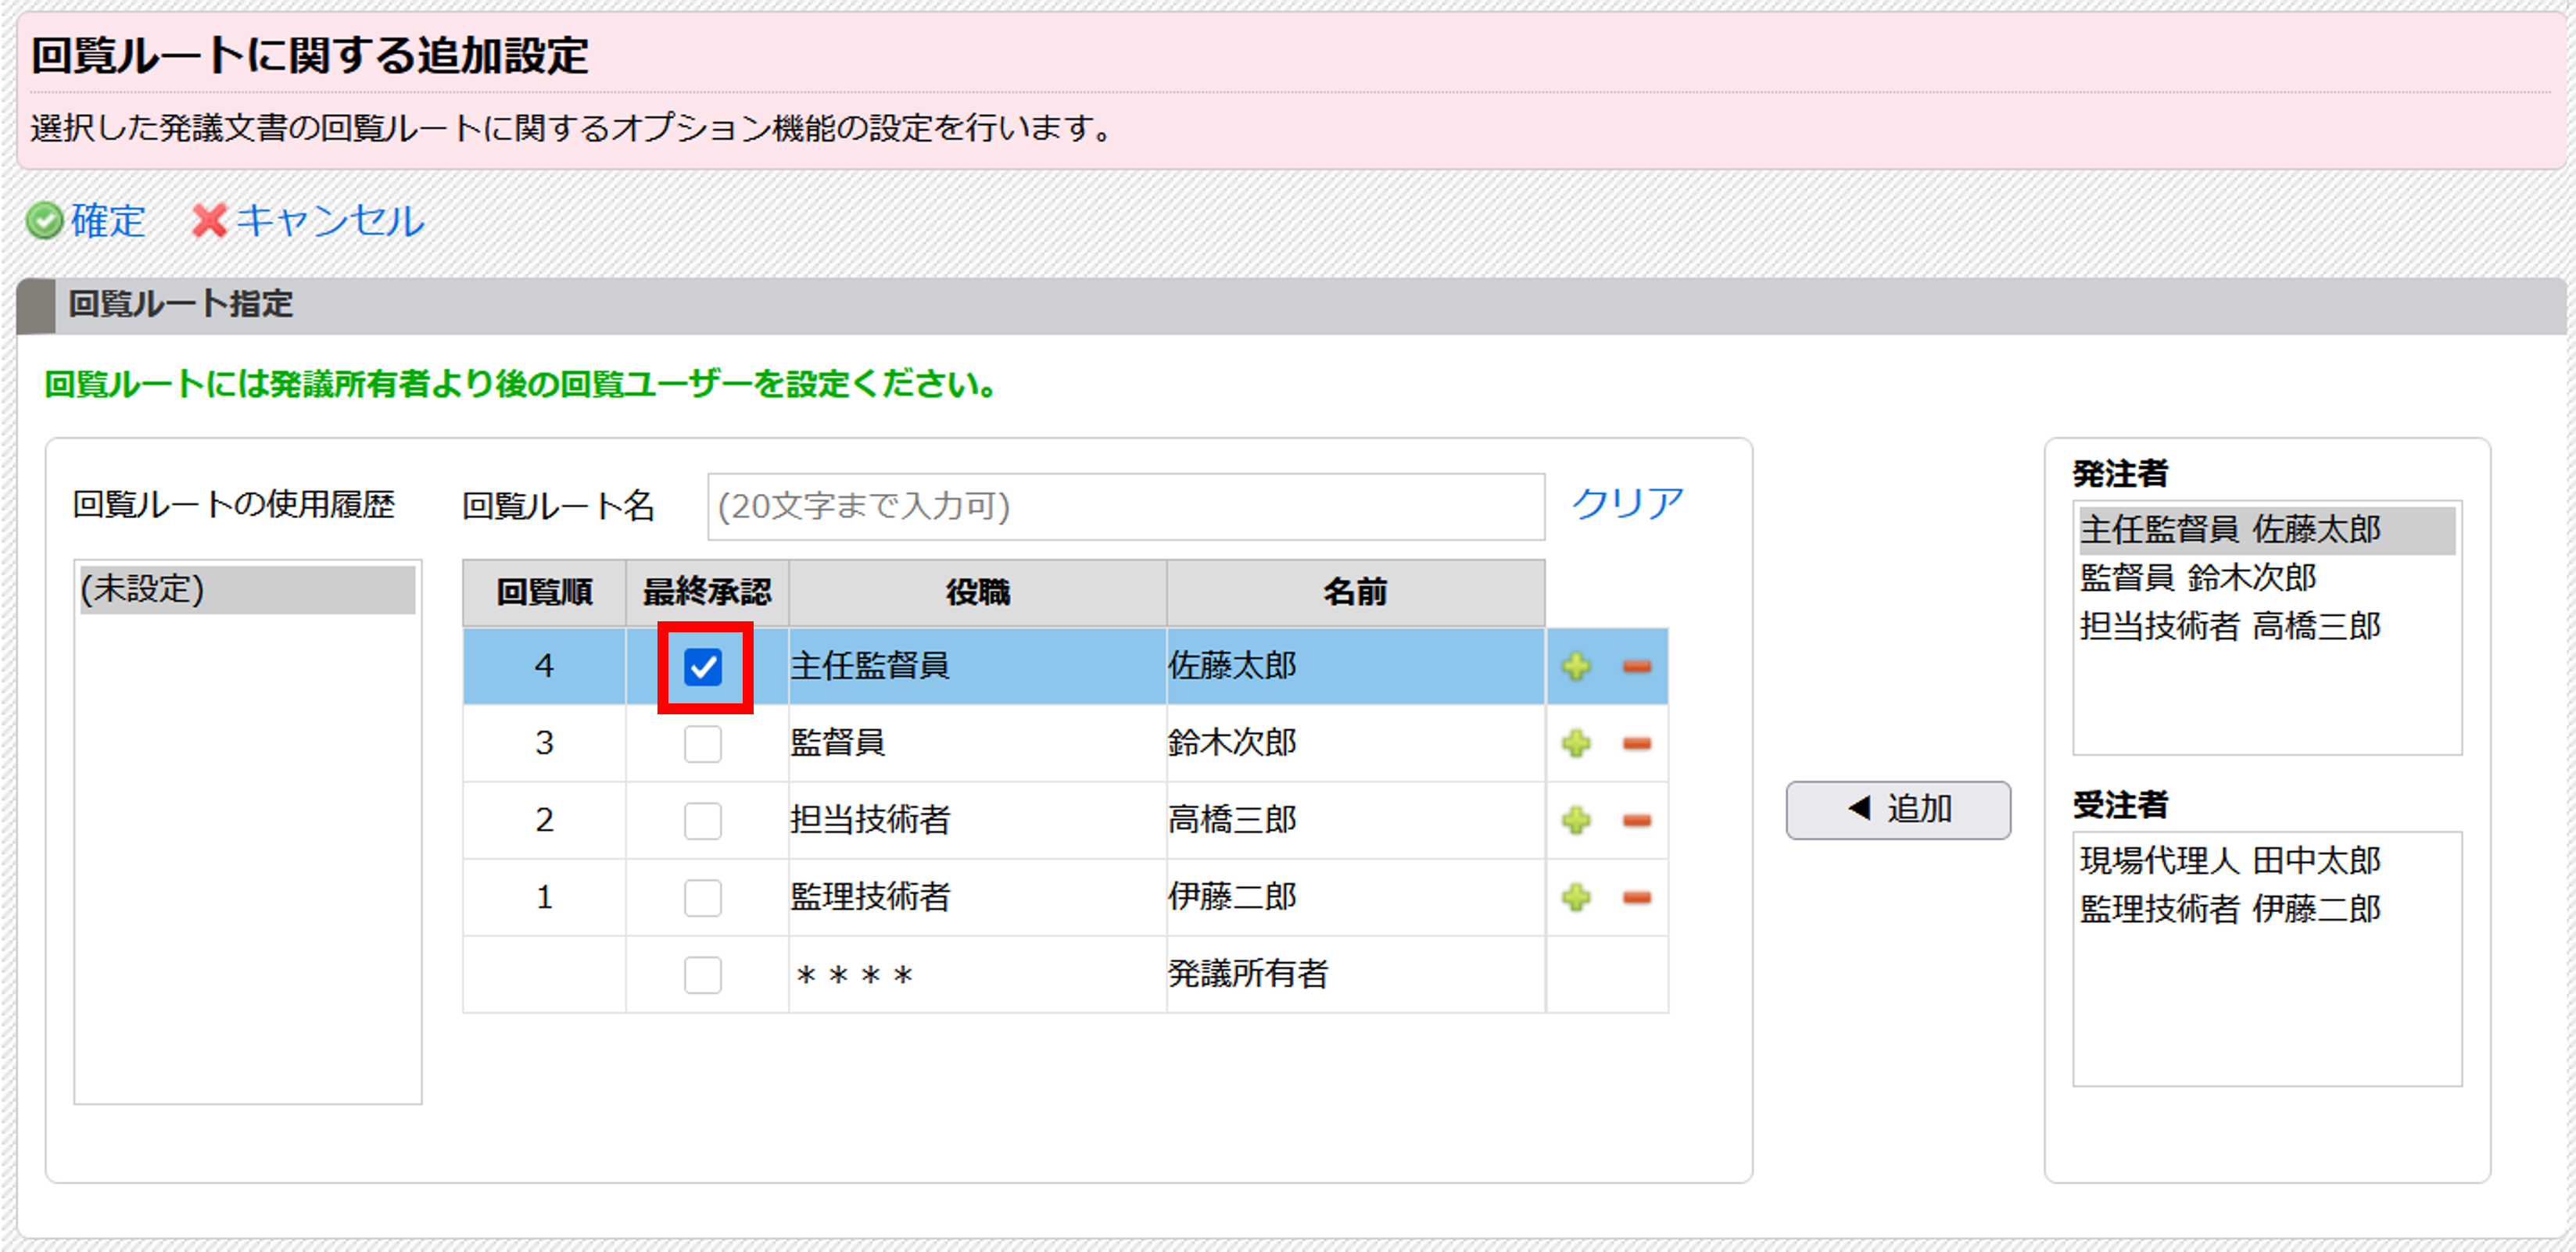Click 鈴木次郎 name cell in route table

pos(1355,743)
